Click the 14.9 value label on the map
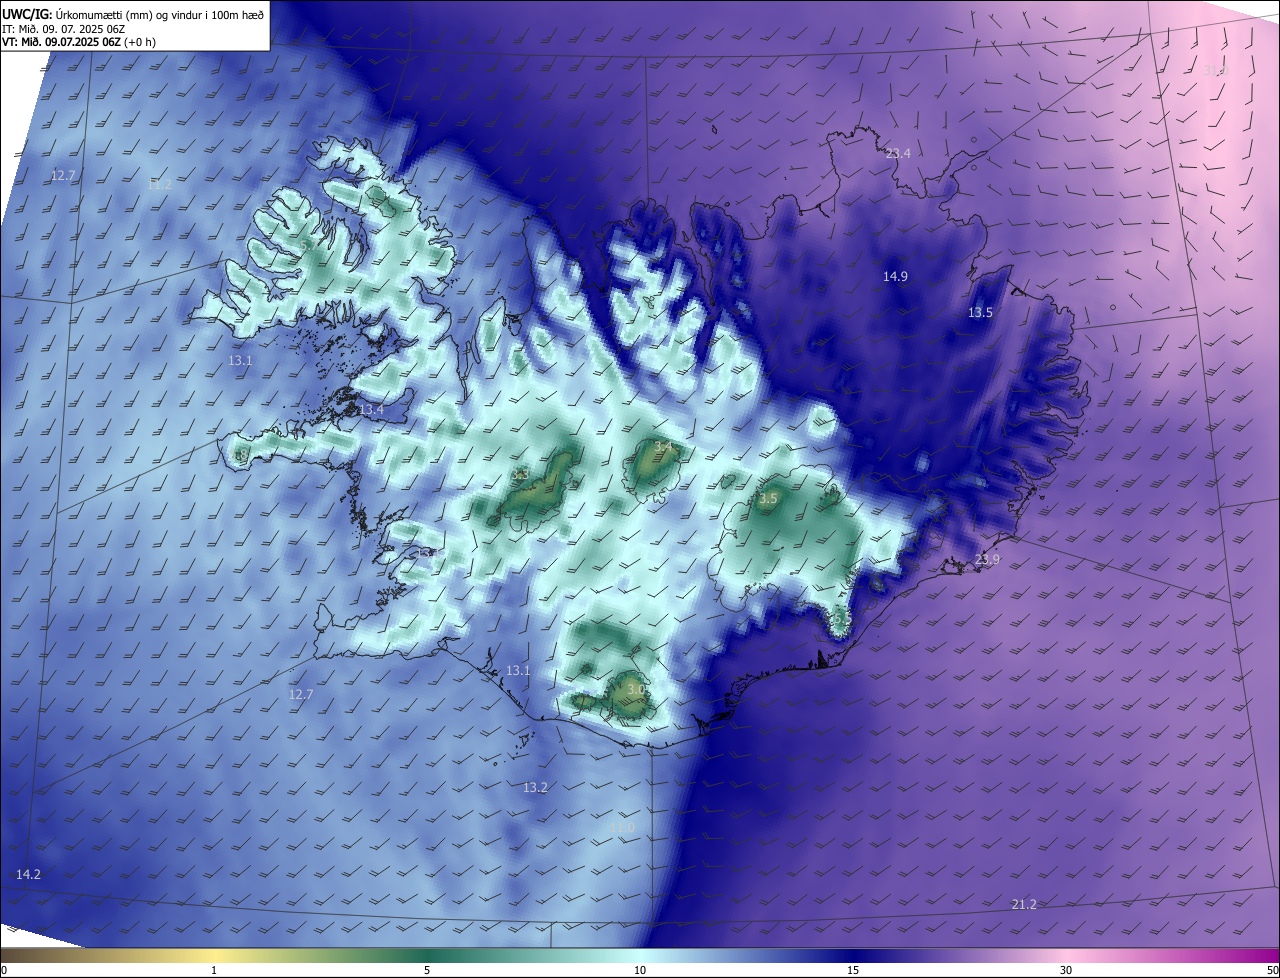 pos(895,277)
